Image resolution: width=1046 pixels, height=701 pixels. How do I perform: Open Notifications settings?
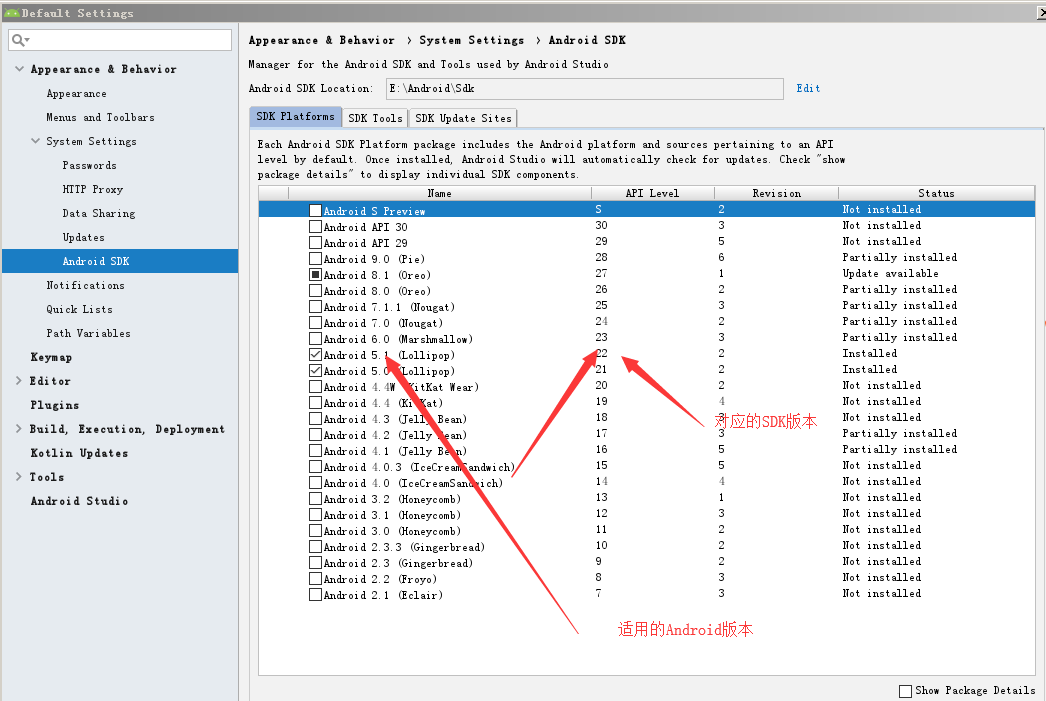coord(85,285)
